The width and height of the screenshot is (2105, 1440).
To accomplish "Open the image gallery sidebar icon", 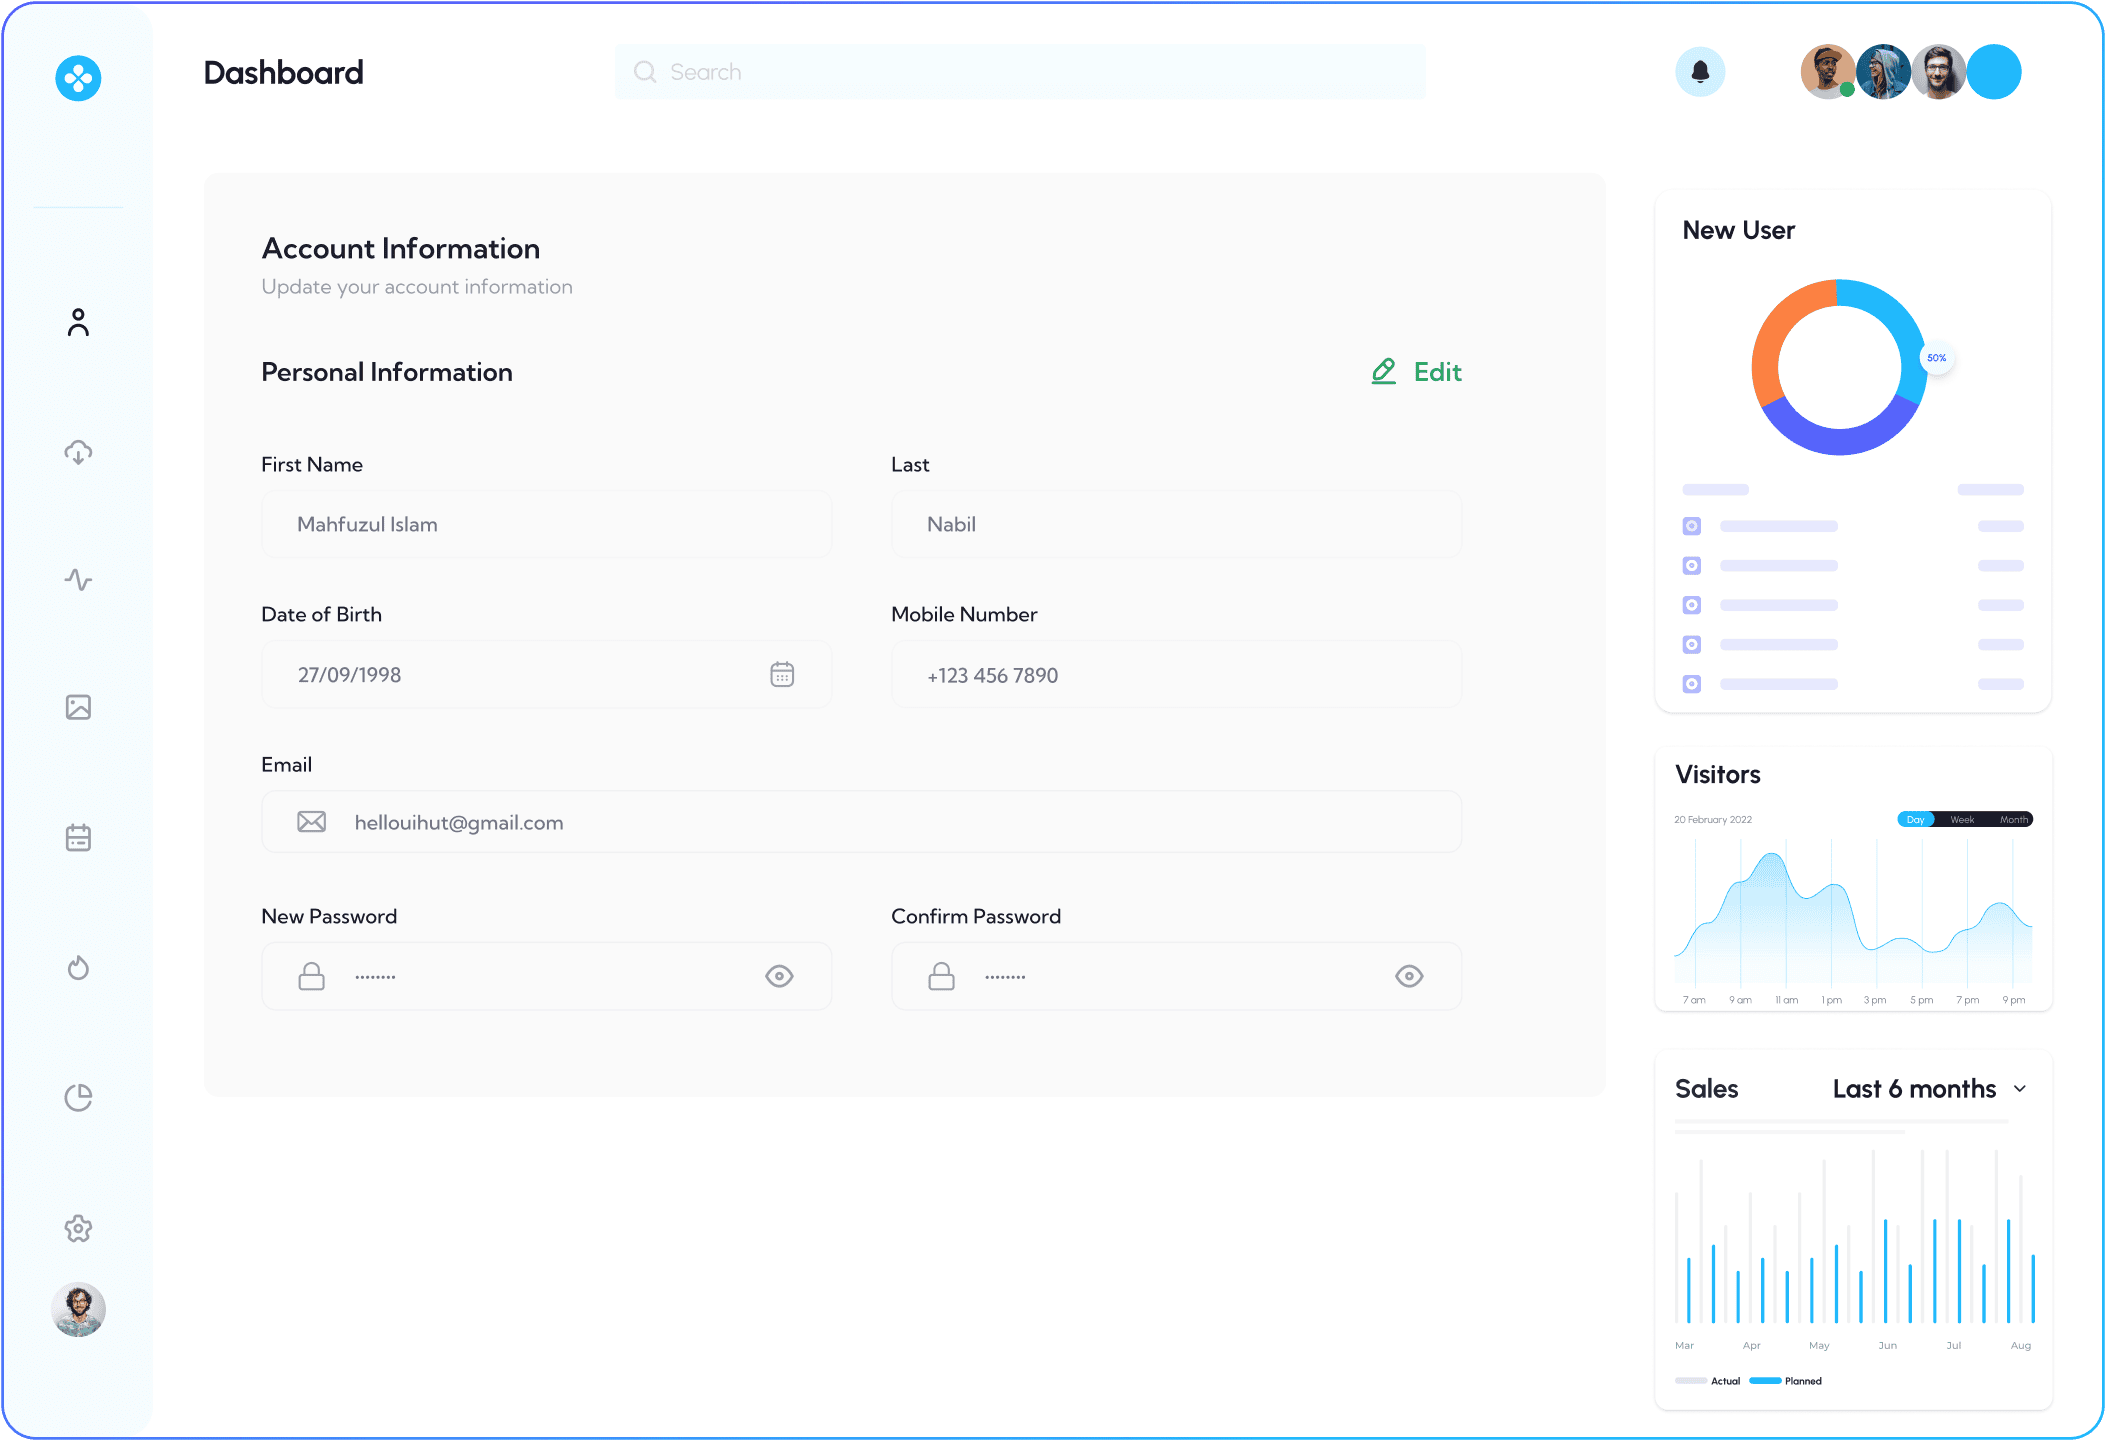I will 78,707.
